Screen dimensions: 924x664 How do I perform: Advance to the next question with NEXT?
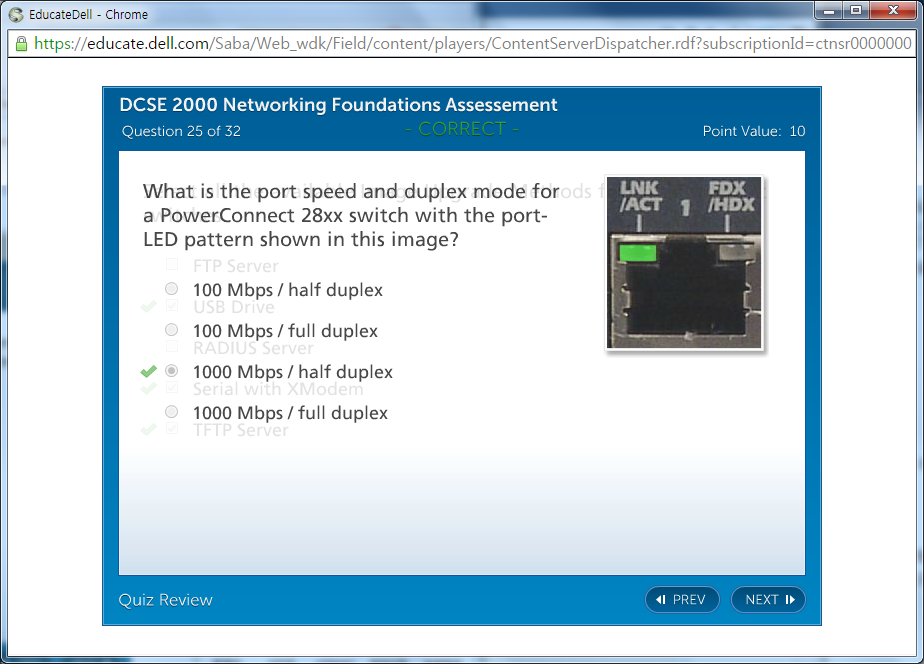[x=768, y=599]
